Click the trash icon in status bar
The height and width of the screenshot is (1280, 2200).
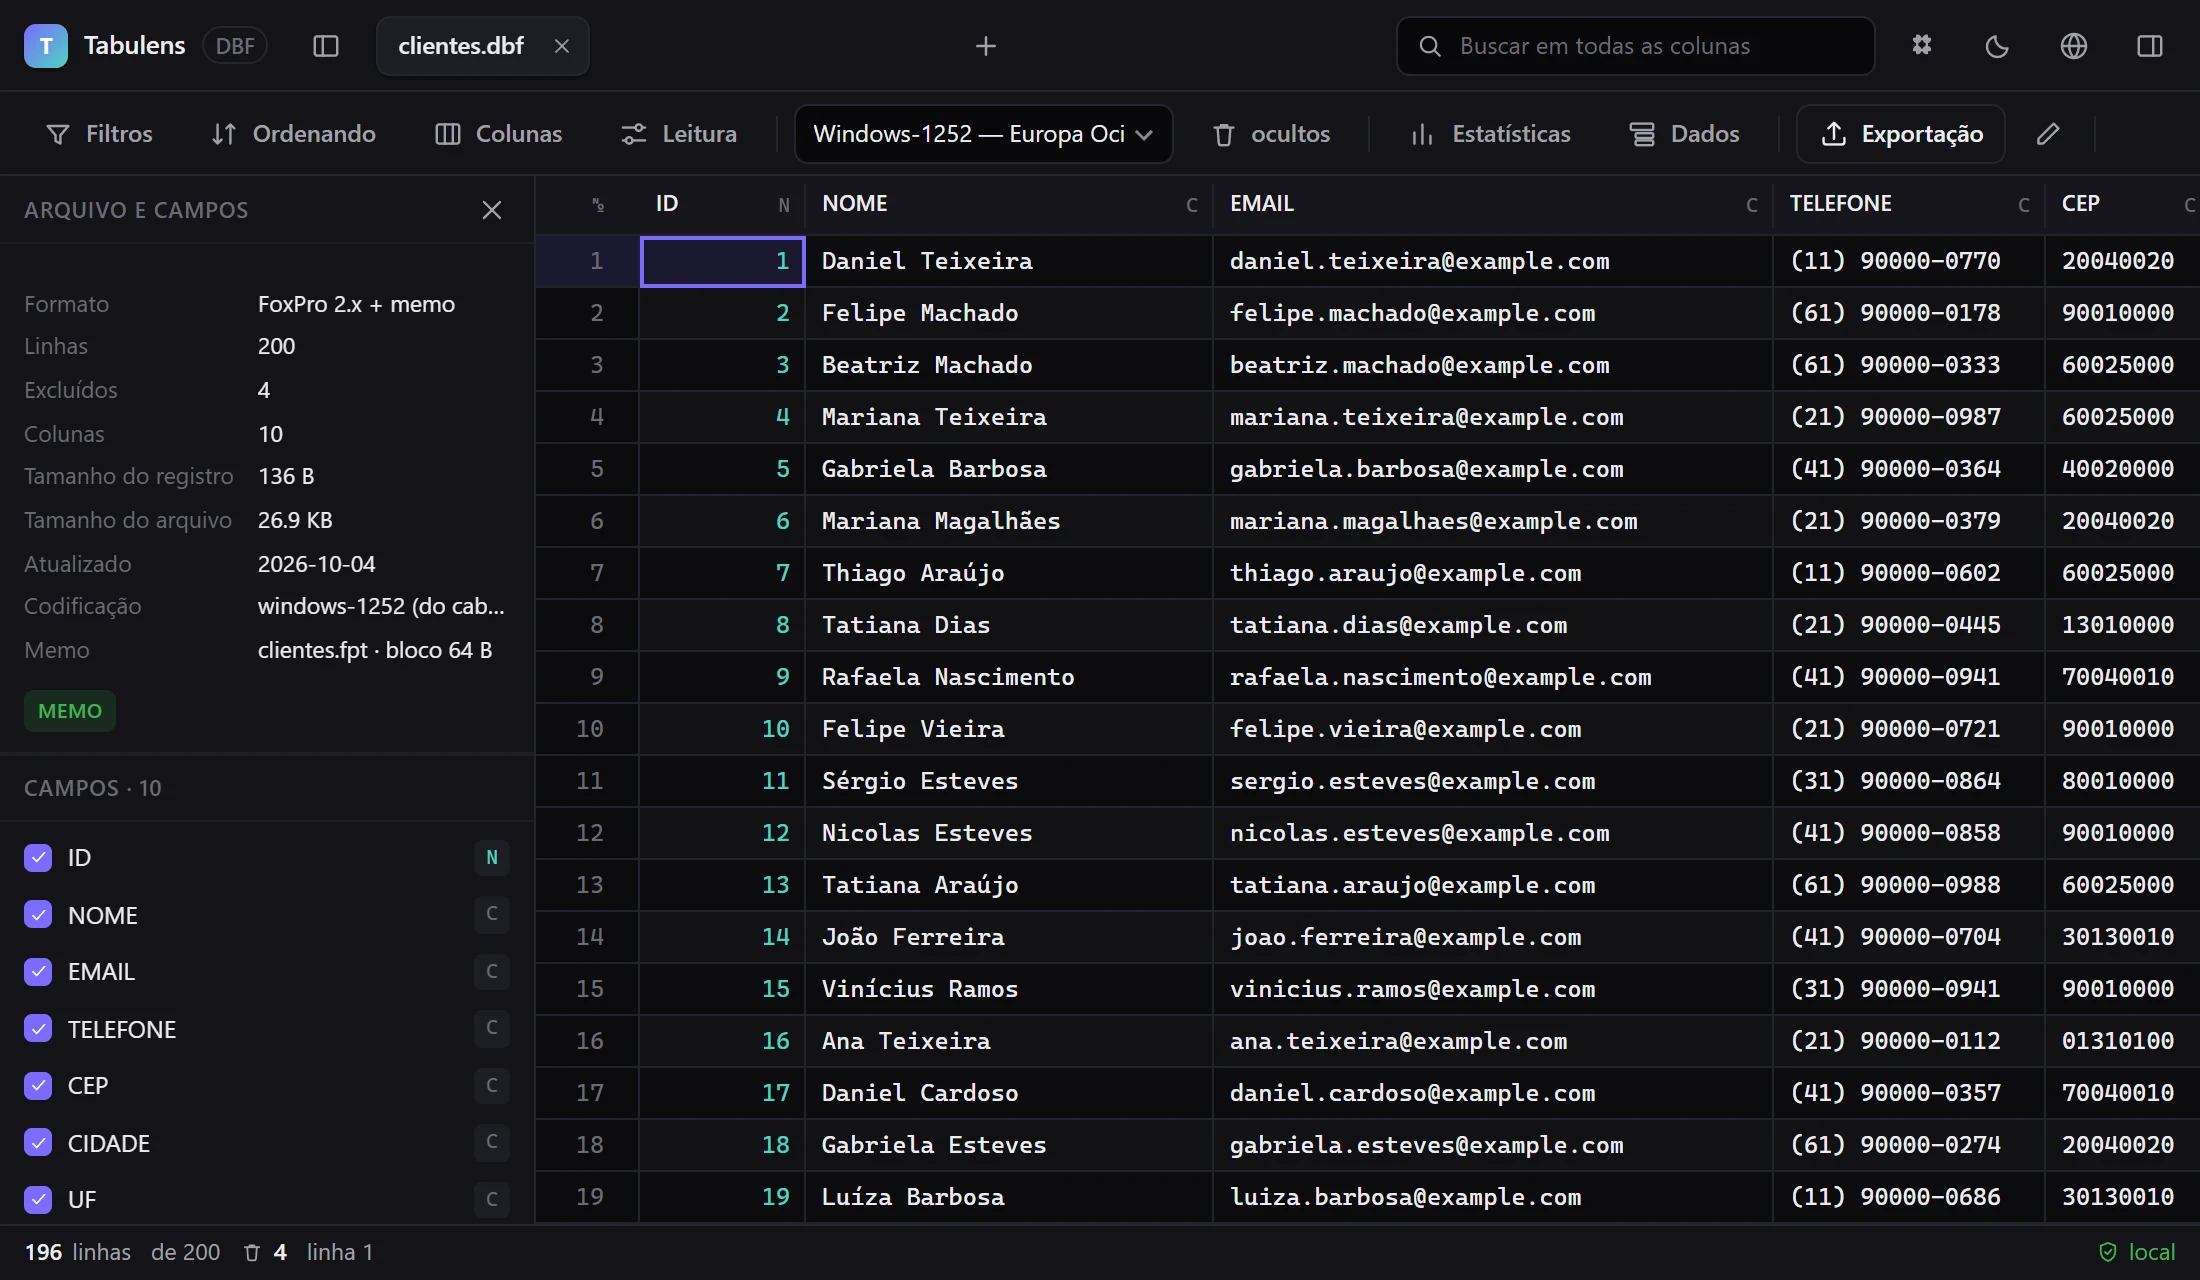tap(252, 1253)
